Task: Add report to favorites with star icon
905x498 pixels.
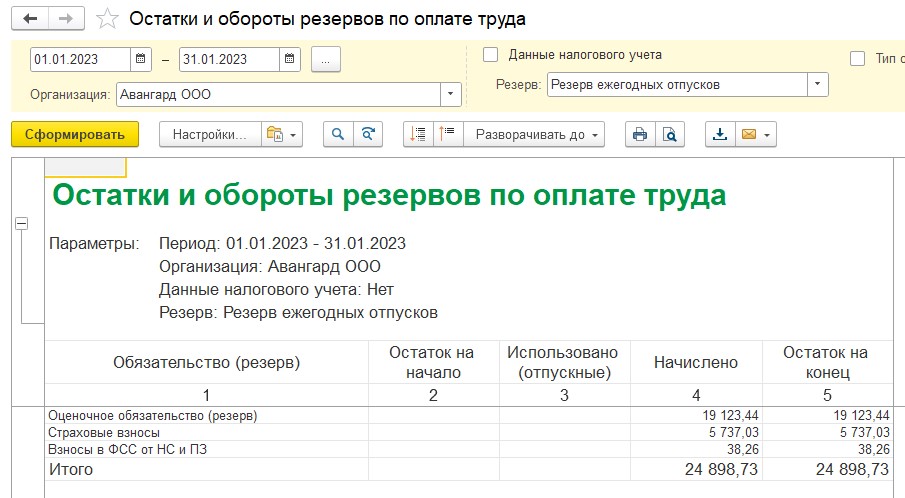Action: click(107, 18)
